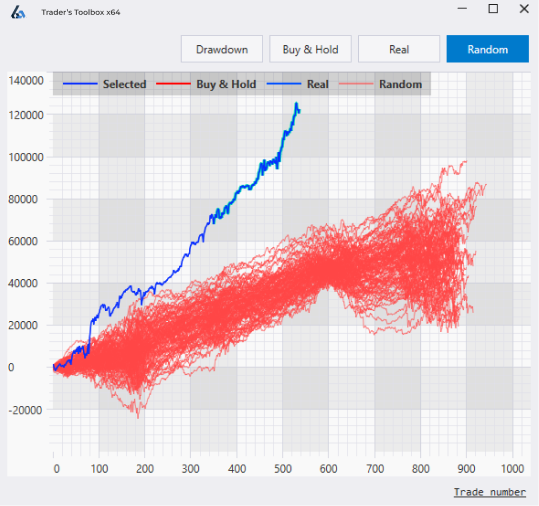Click the blue Real legend line swatch
This screenshot has width=539, height=506.
tap(284, 84)
